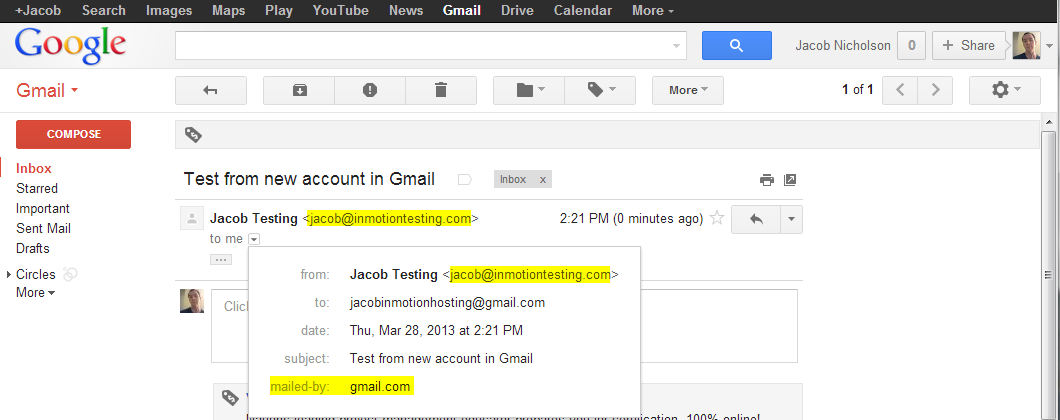Open the More actions dropdown in toolbar
Viewport: 1060px width, 420px height.
pyautogui.click(x=688, y=91)
